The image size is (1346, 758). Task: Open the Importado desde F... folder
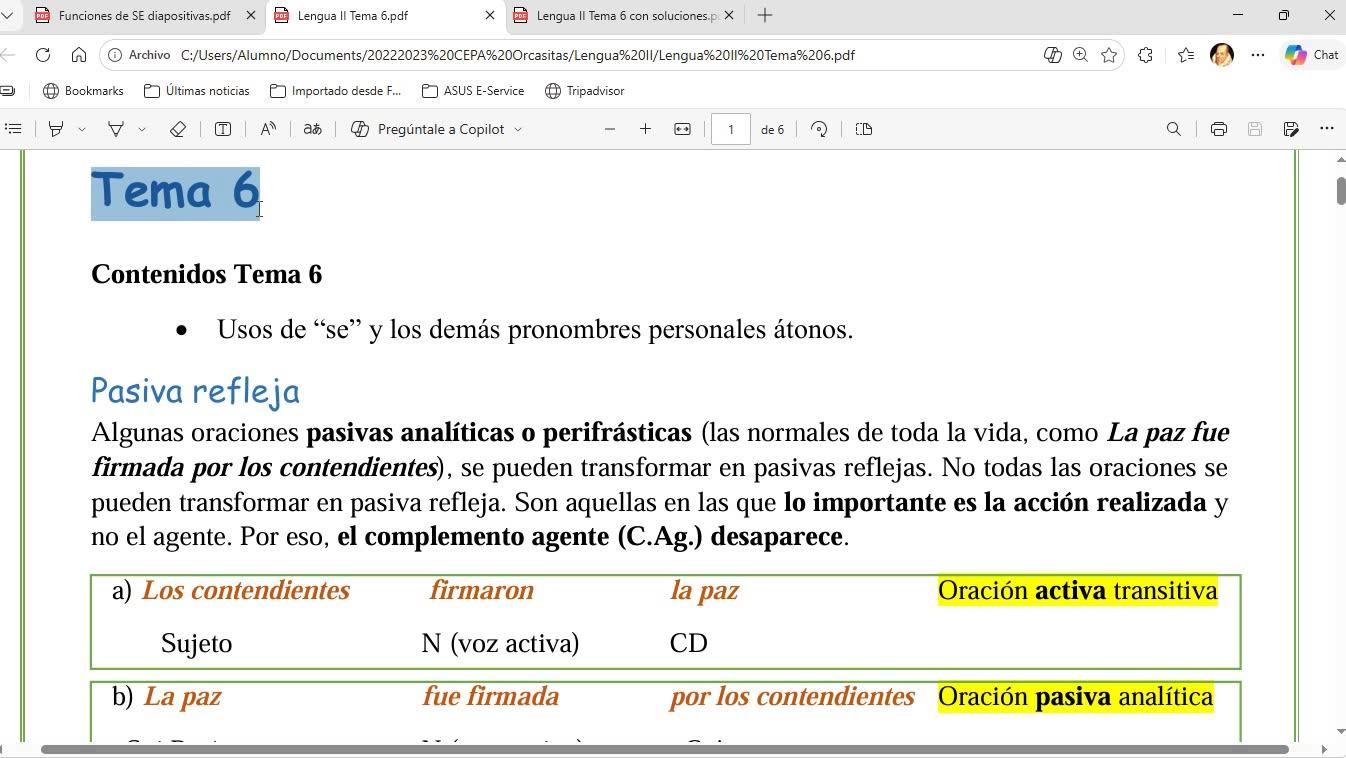pyautogui.click(x=336, y=91)
